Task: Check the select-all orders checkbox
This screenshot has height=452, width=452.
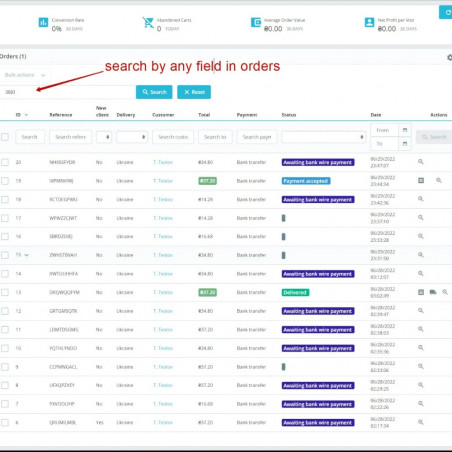Action: pyautogui.click(x=5, y=137)
